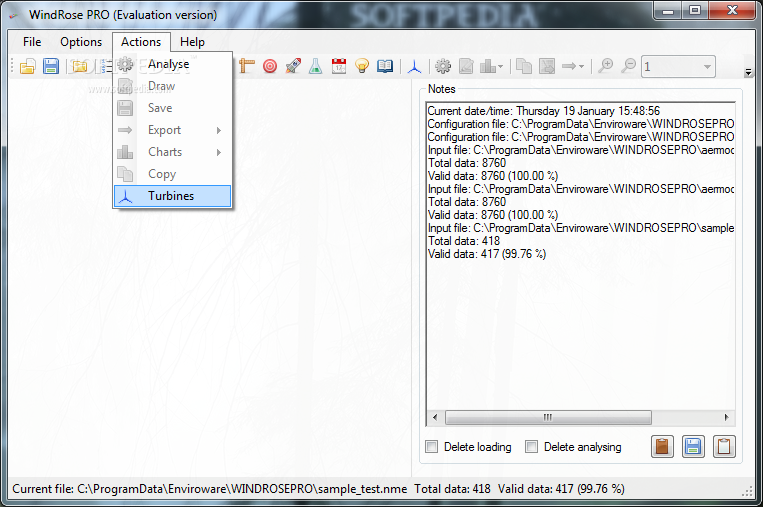Click the bar chart icon in the toolbar
The image size is (763, 507).
point(488,66)
